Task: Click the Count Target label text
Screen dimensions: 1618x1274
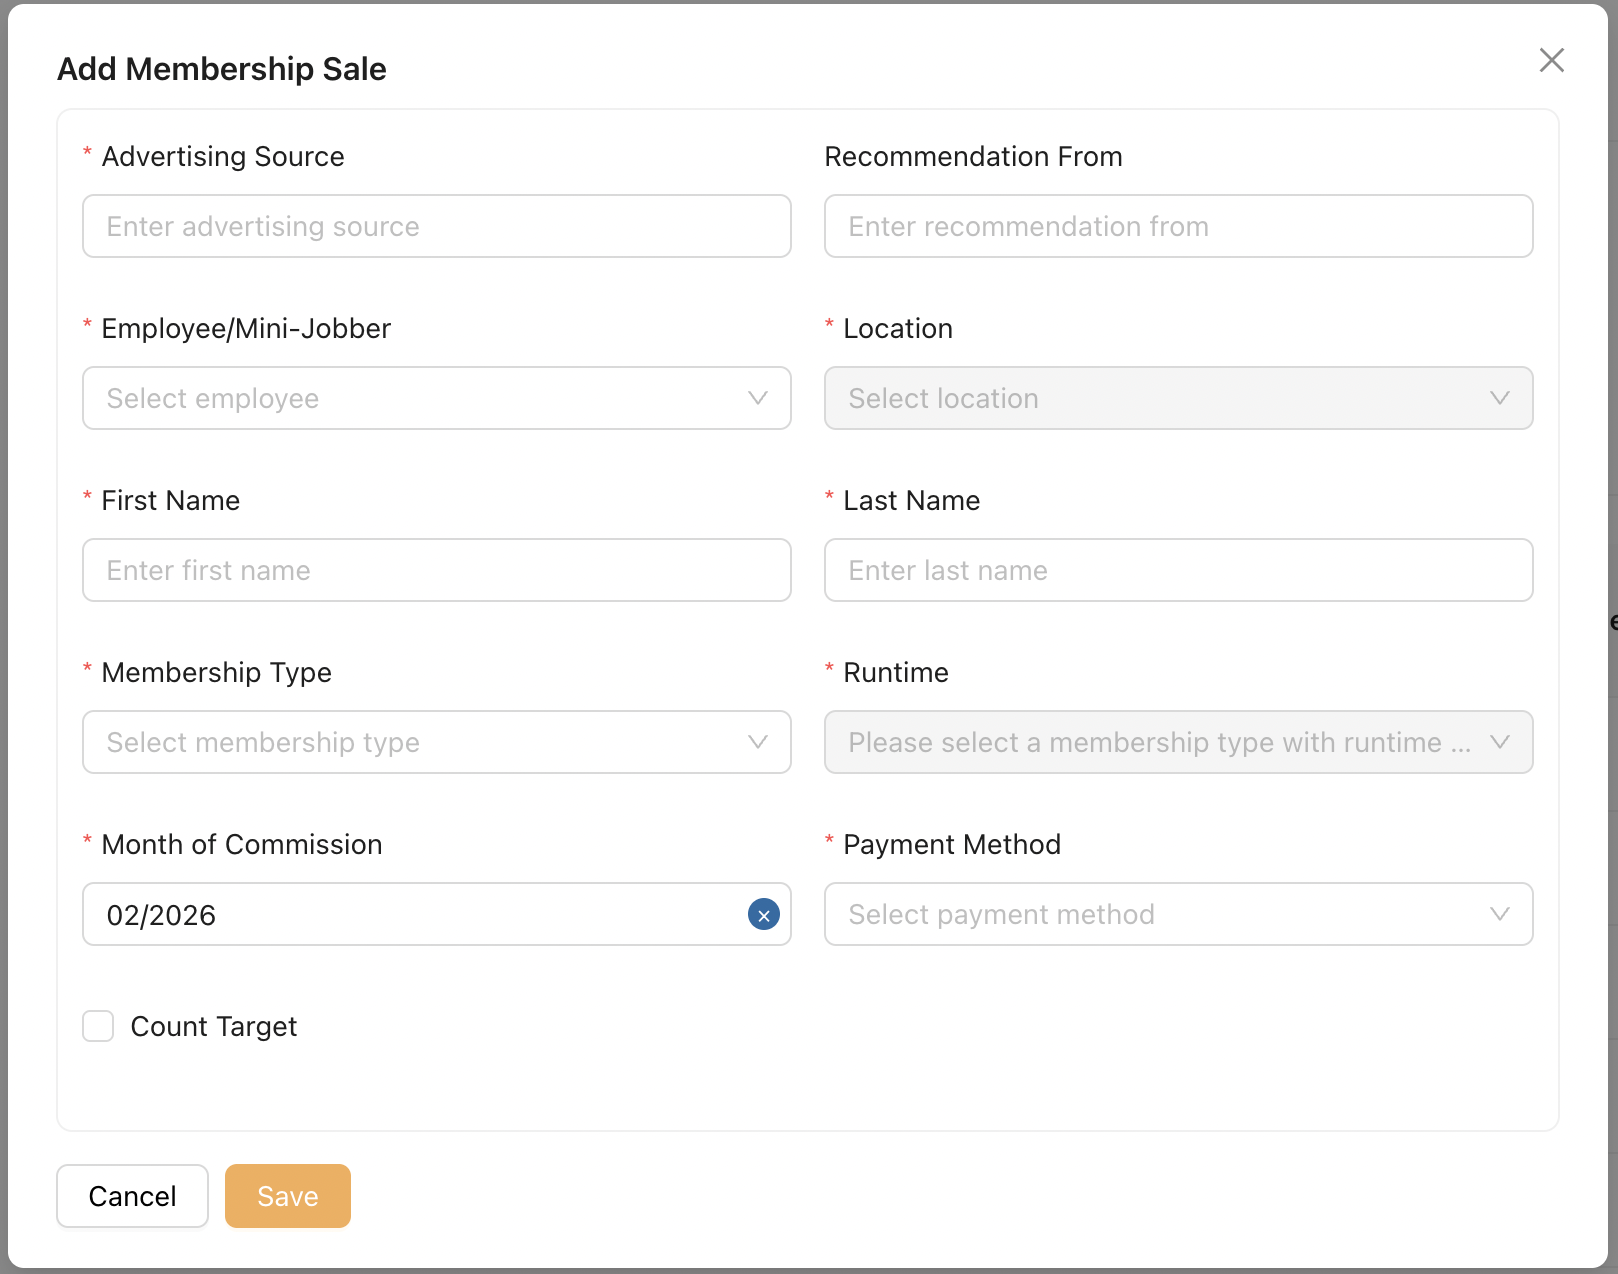Action: pyautogui.click(x=213, y=1027)
